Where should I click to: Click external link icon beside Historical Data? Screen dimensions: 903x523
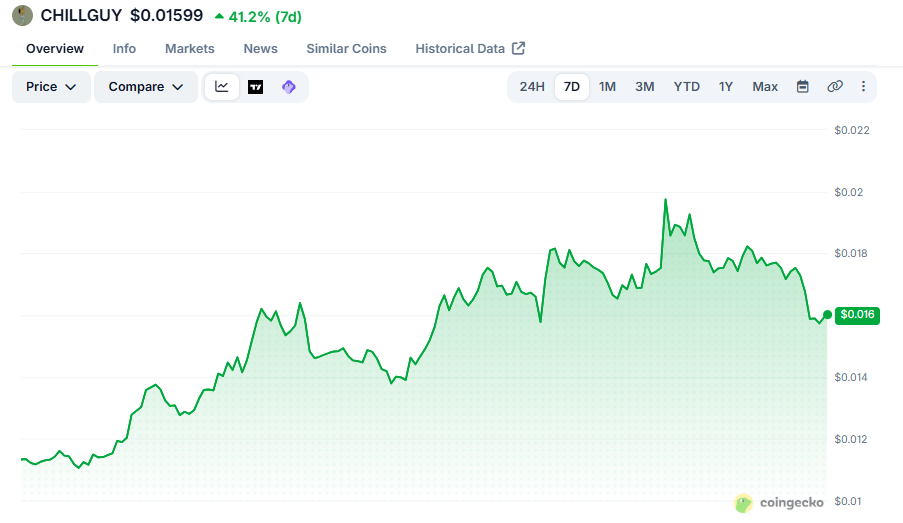(518, 48)
